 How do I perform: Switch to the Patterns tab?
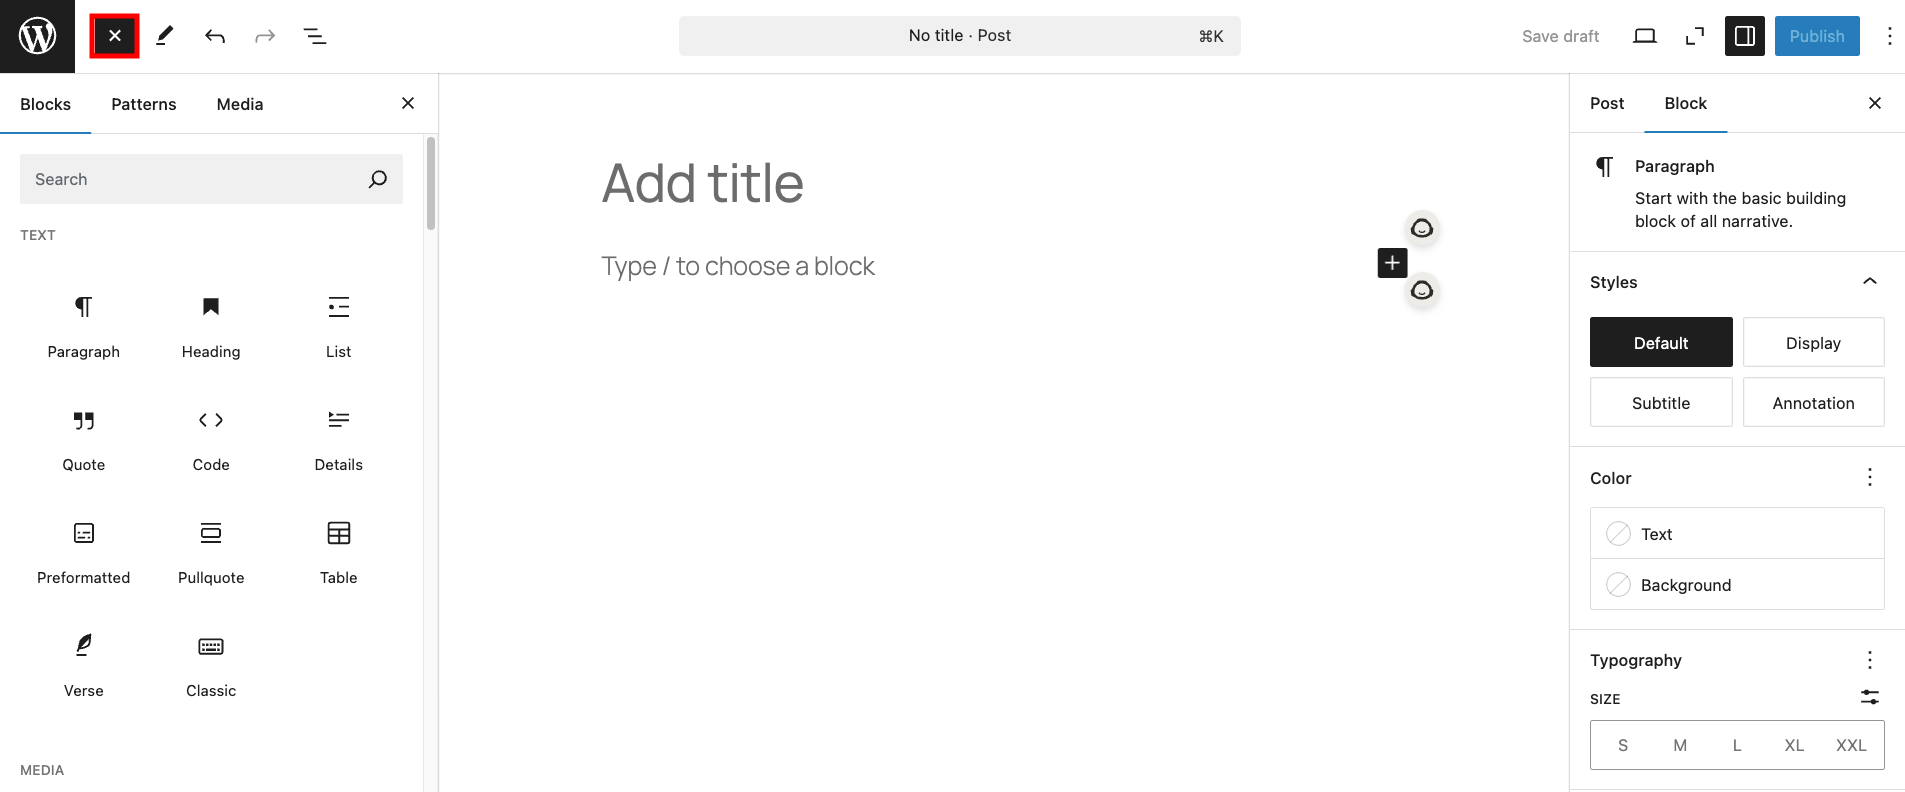pyautogui.click(x=143, y=103)
